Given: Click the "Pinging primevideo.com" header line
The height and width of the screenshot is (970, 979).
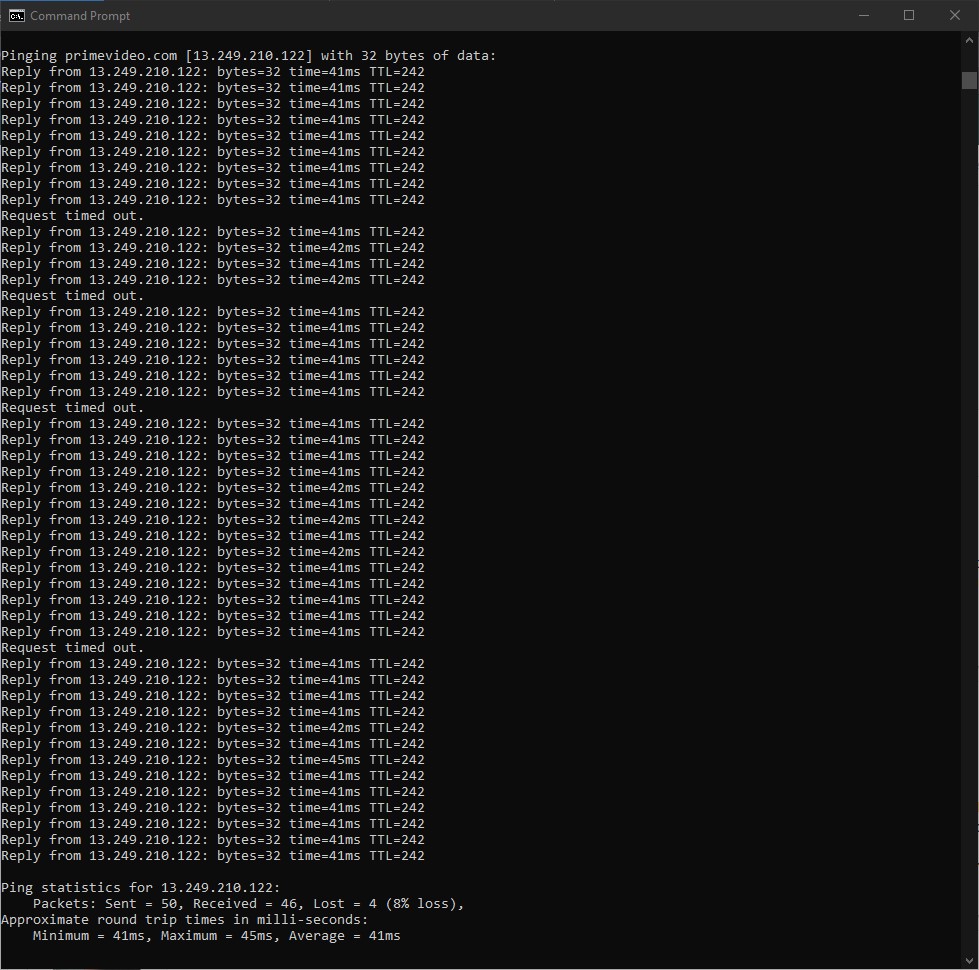Looking at the screenshot, I should click(248, 56).
